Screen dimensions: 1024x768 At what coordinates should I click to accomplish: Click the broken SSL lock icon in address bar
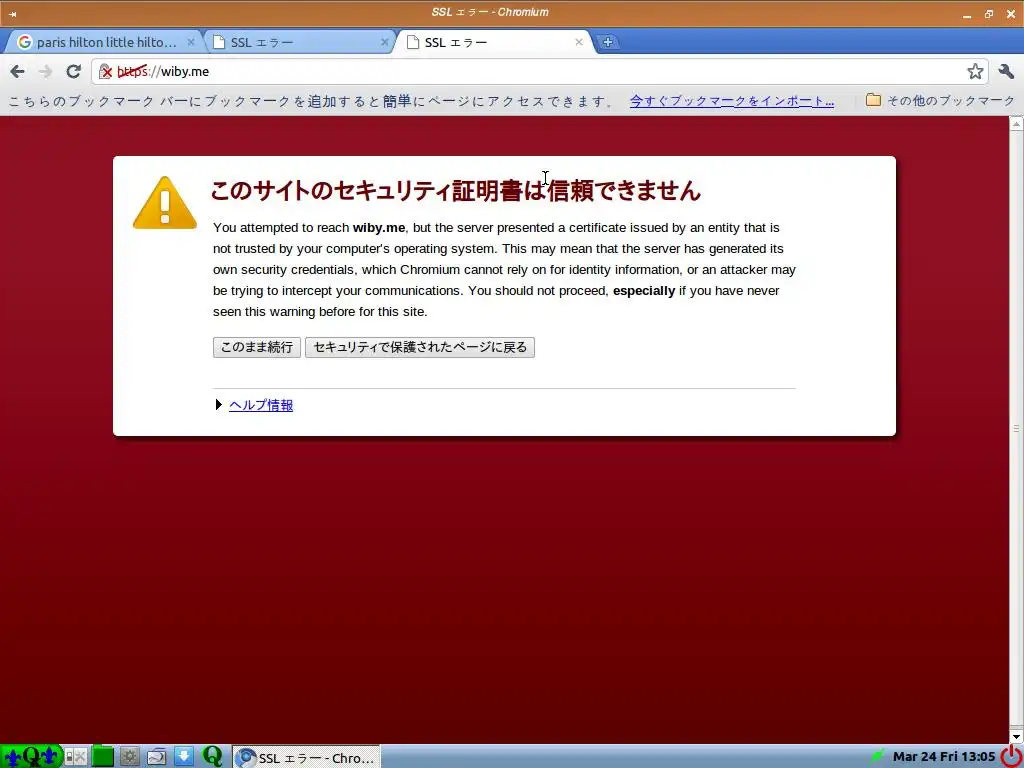point(105,72)
